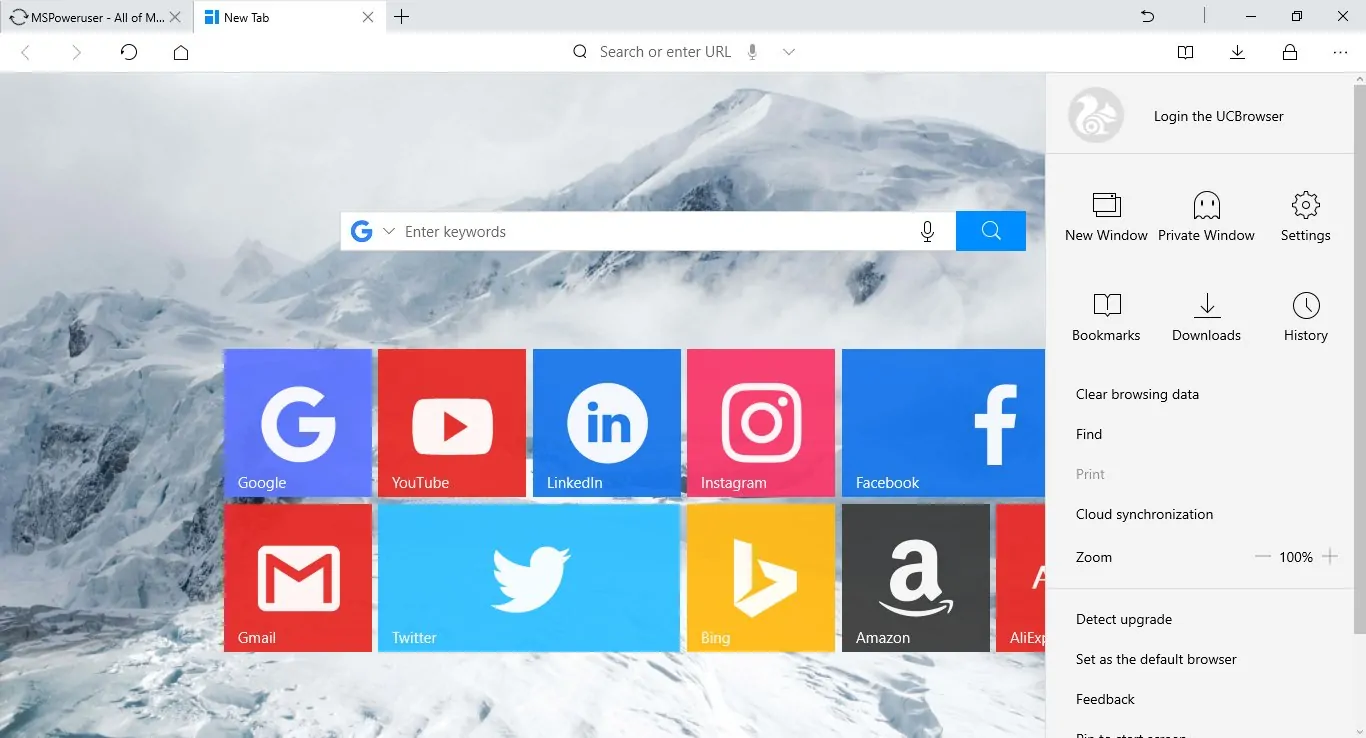Reload the page with refresh icon

(129, 52)
